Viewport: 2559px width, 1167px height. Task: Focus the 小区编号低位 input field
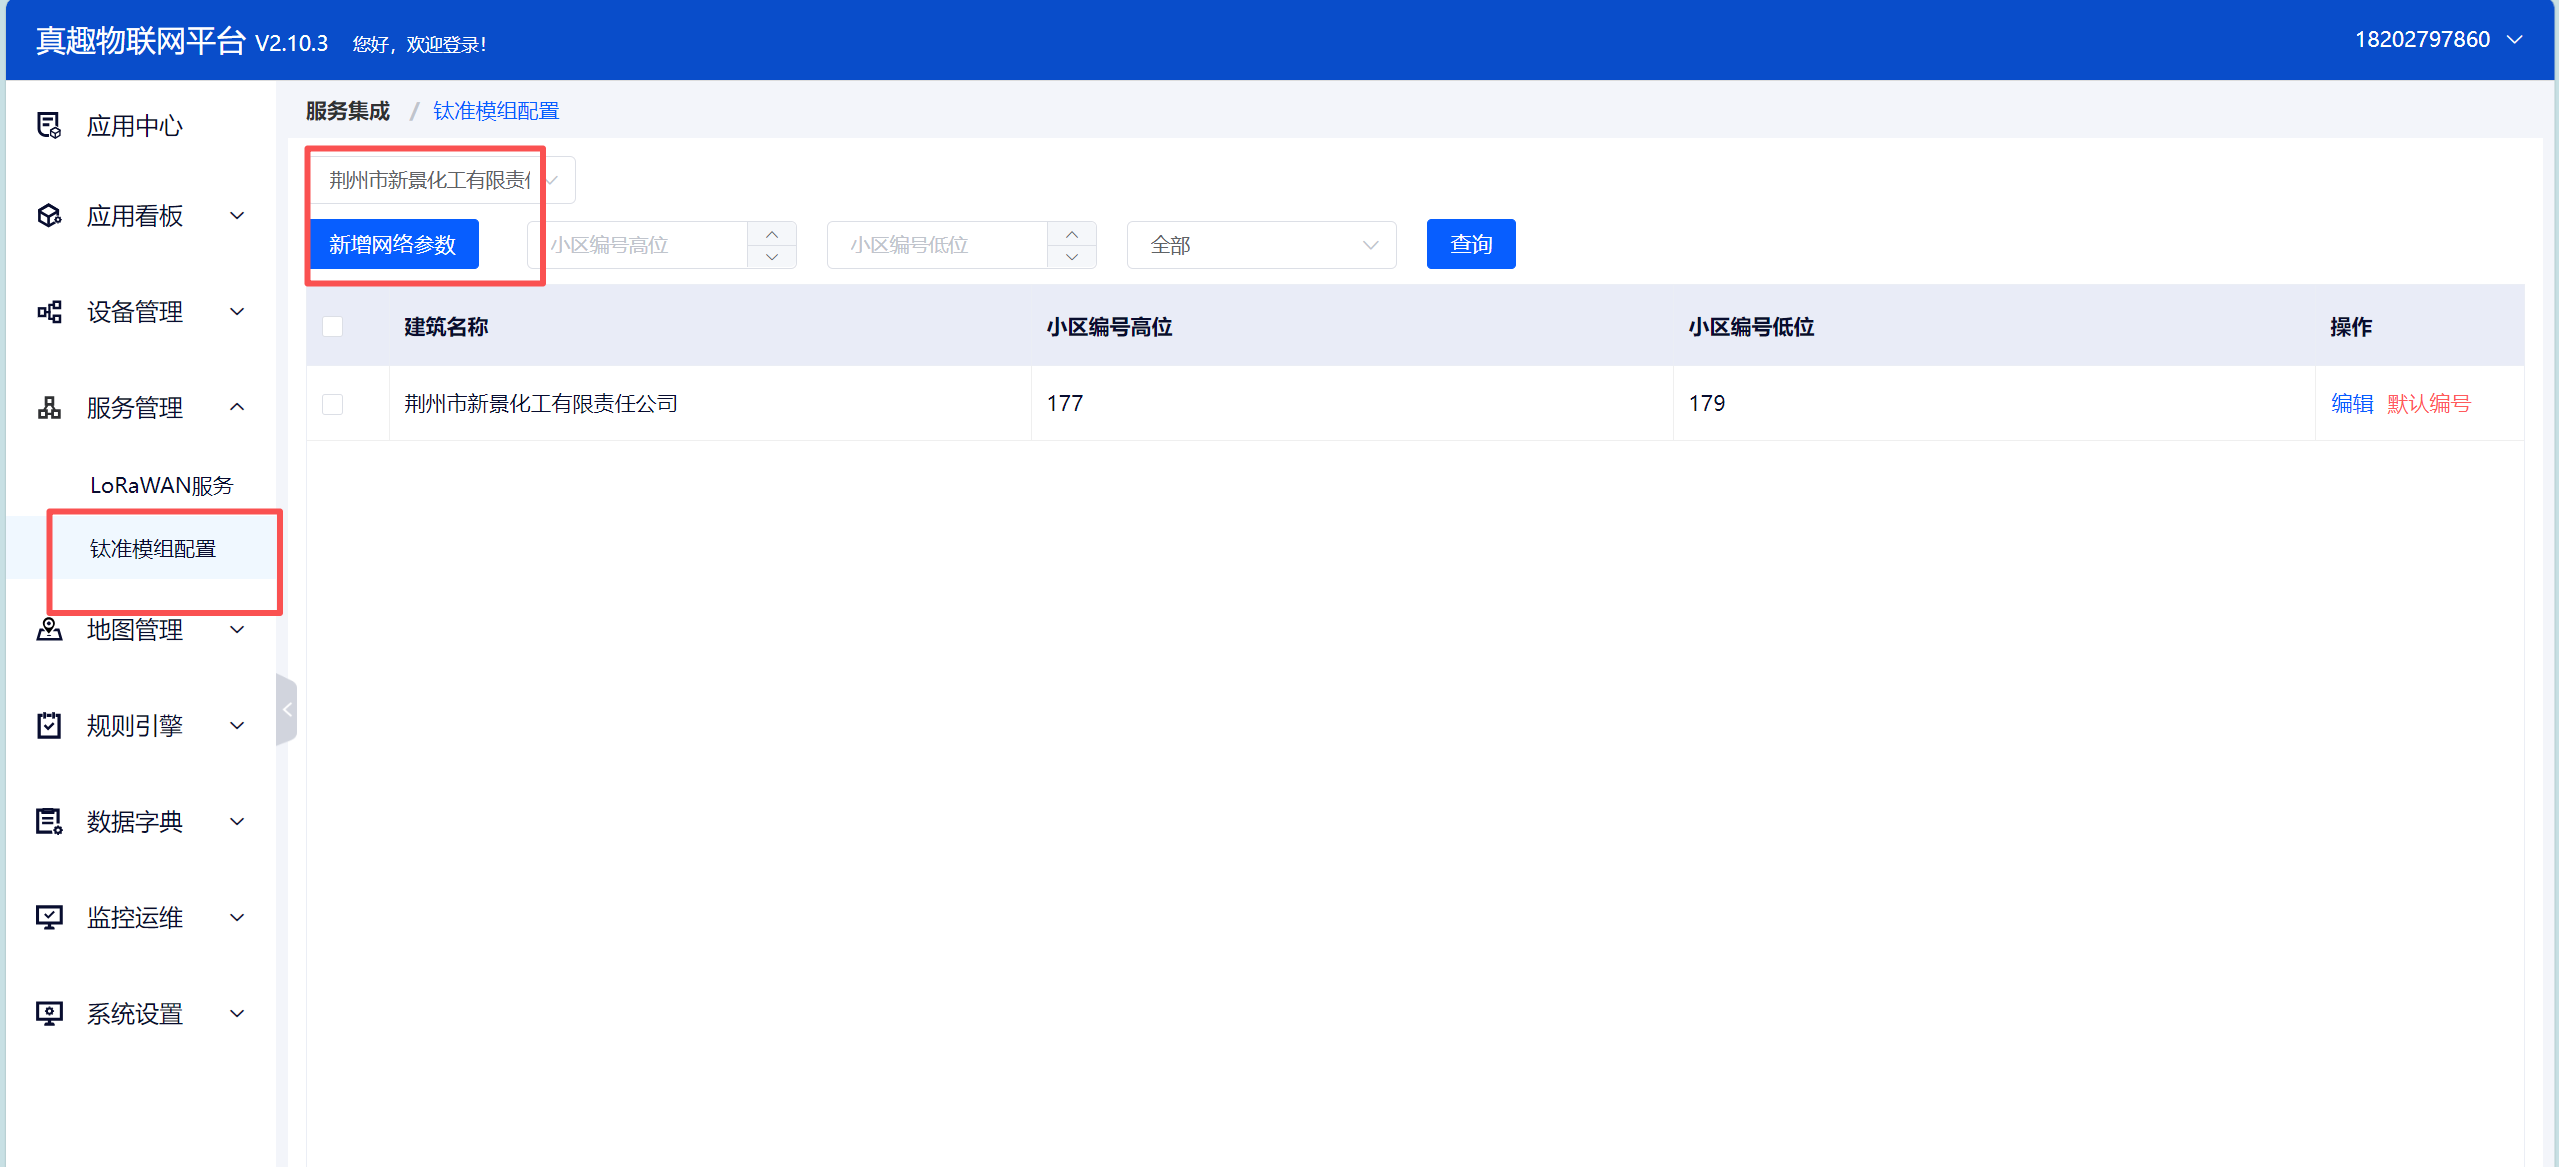938,245
